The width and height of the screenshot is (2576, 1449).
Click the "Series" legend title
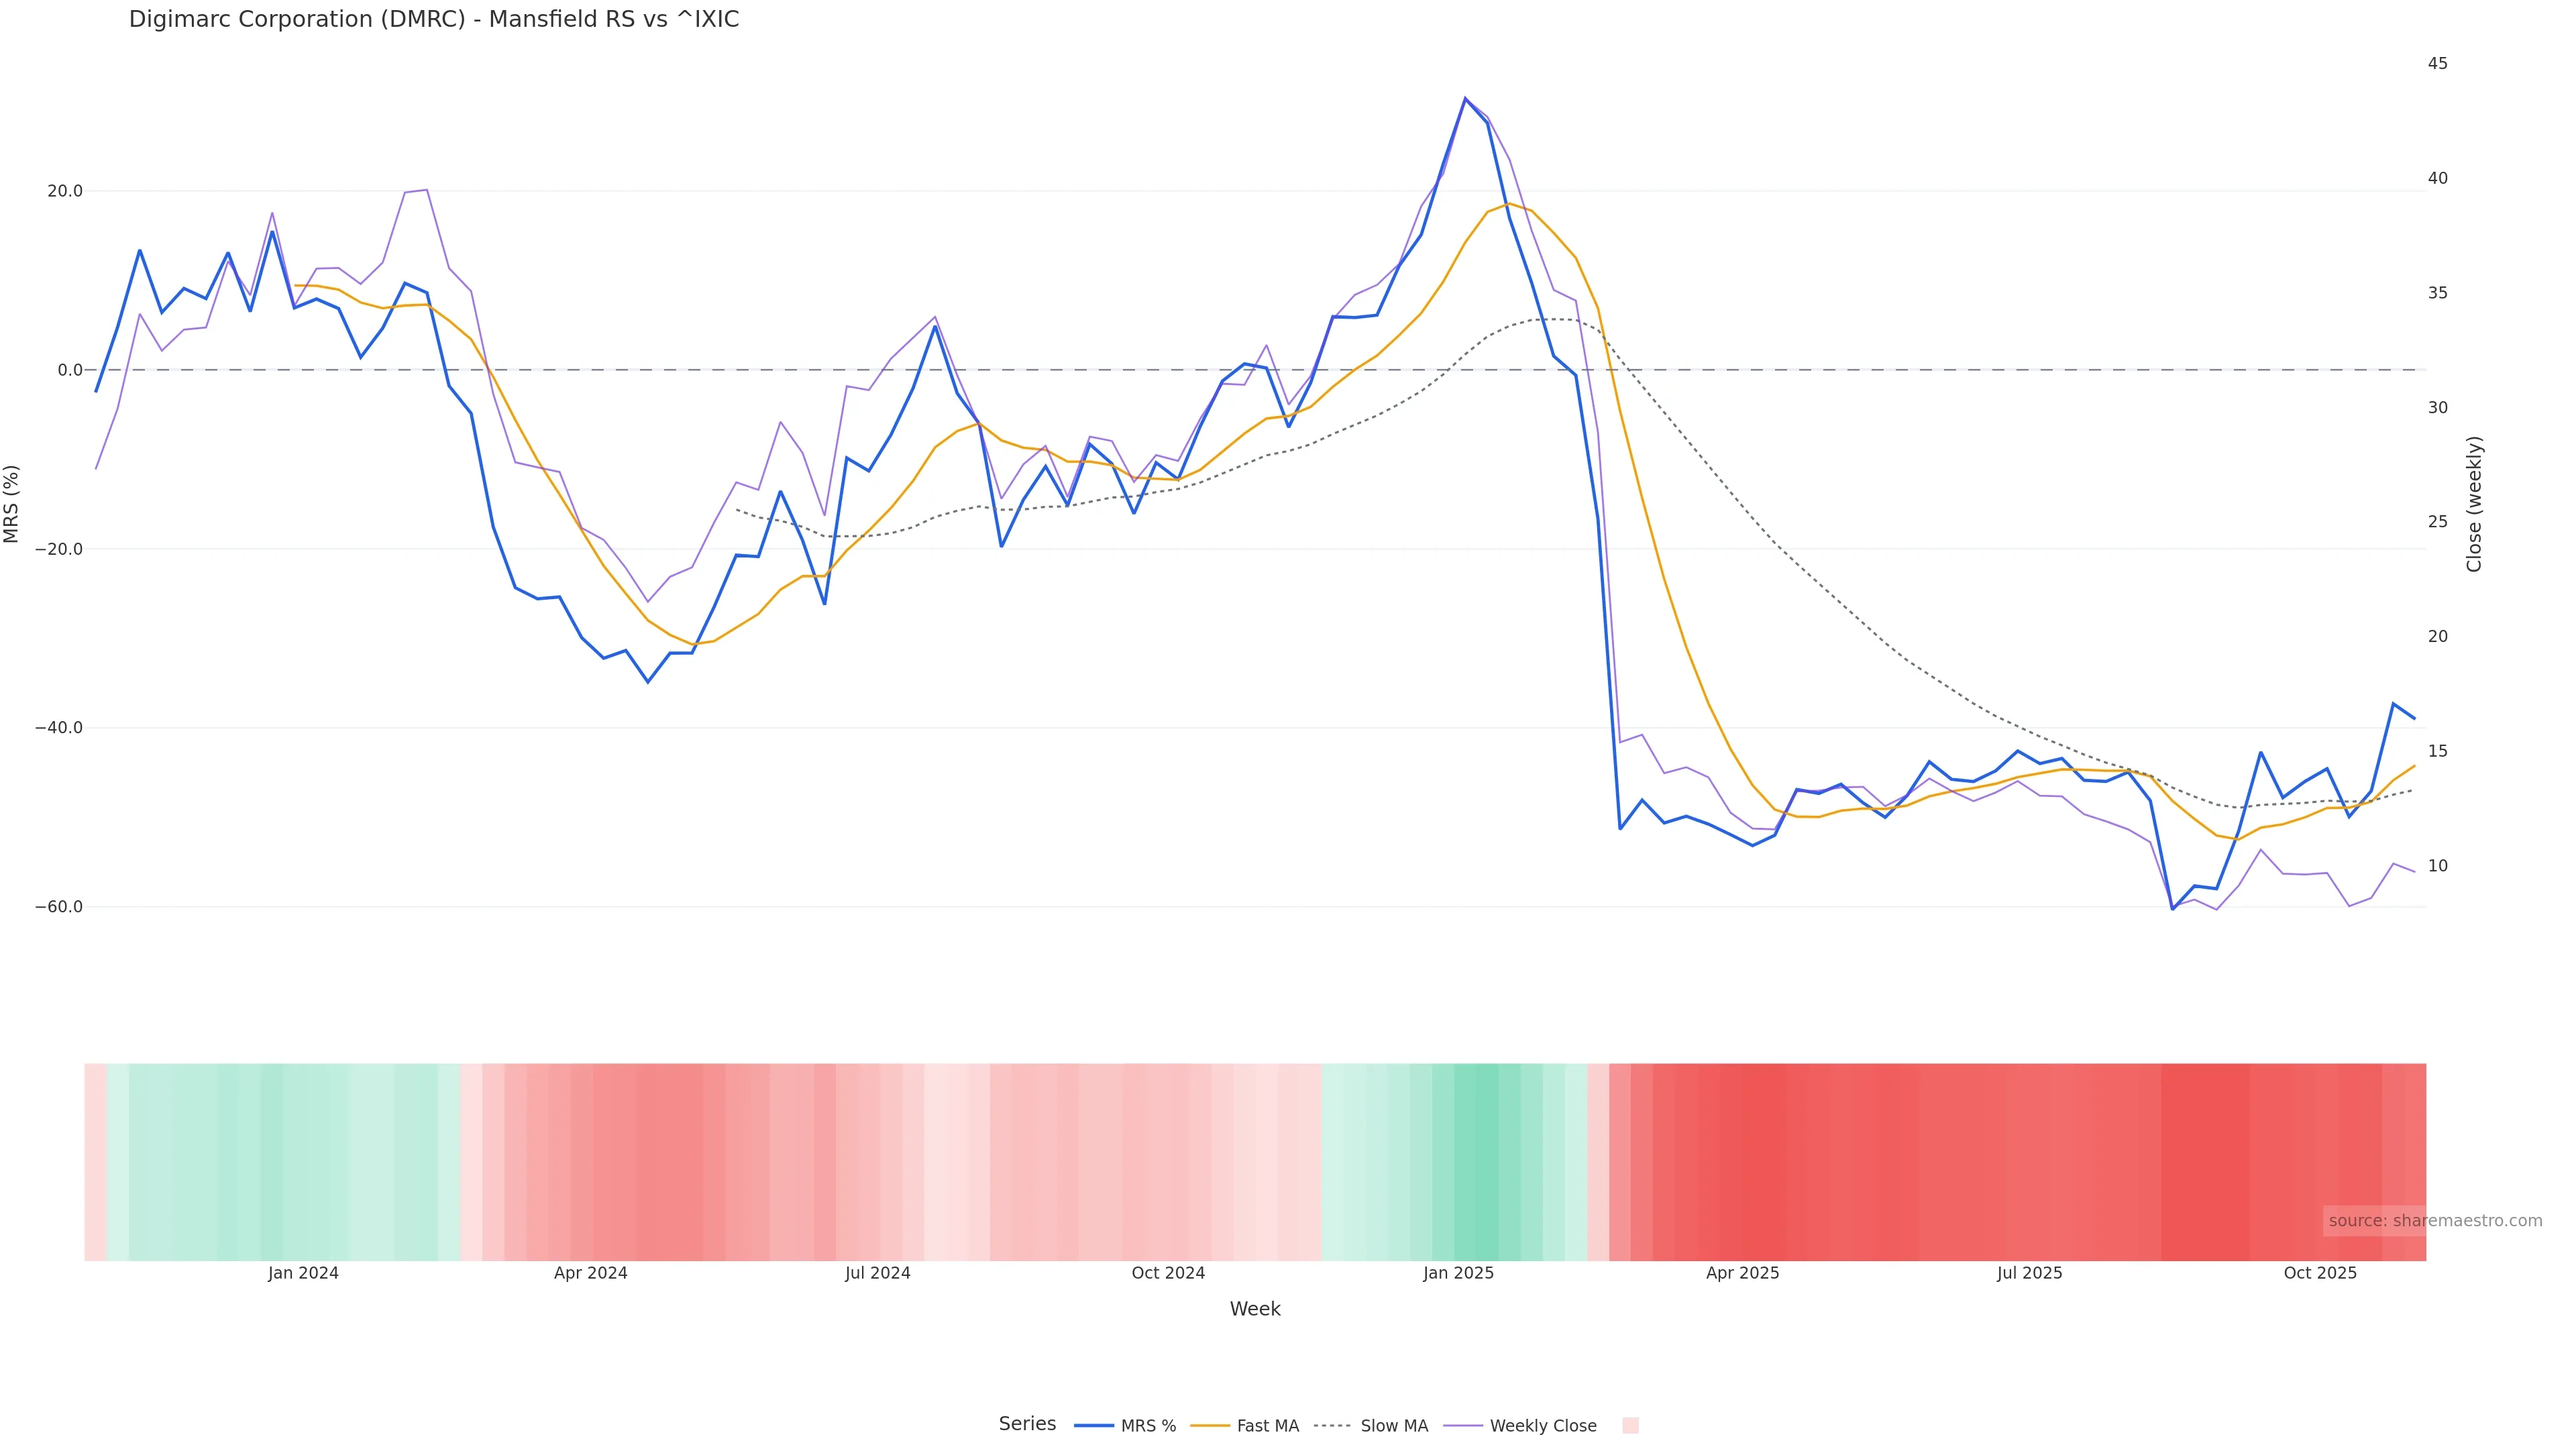[1027, 1424]
